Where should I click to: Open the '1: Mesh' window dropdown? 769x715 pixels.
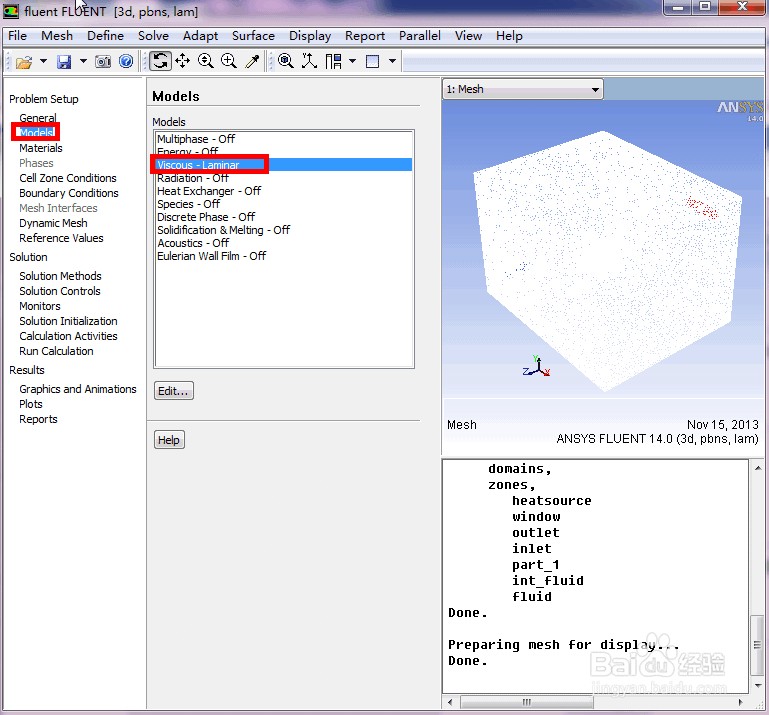coord(522,89)
